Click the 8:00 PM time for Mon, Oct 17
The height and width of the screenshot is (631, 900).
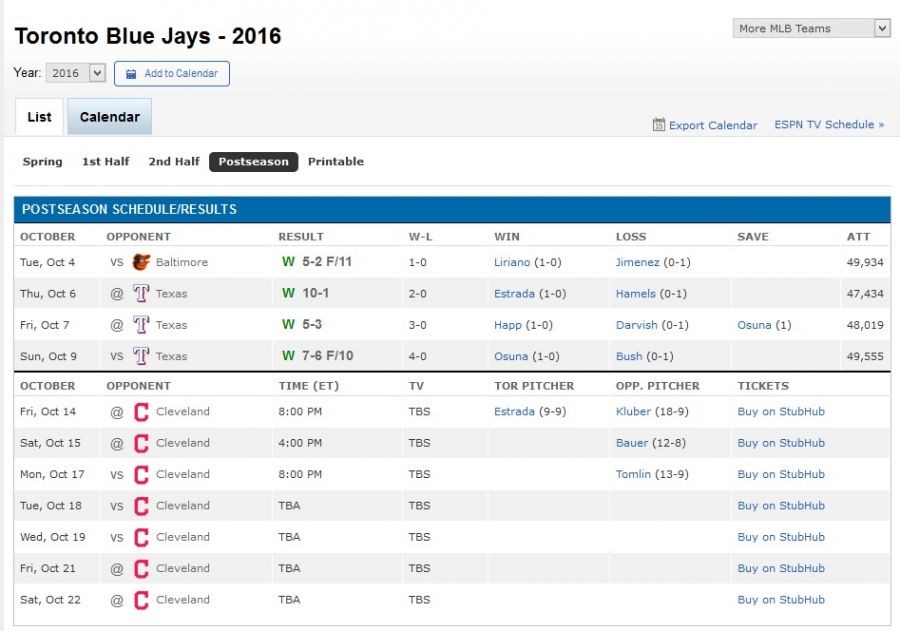300,474
